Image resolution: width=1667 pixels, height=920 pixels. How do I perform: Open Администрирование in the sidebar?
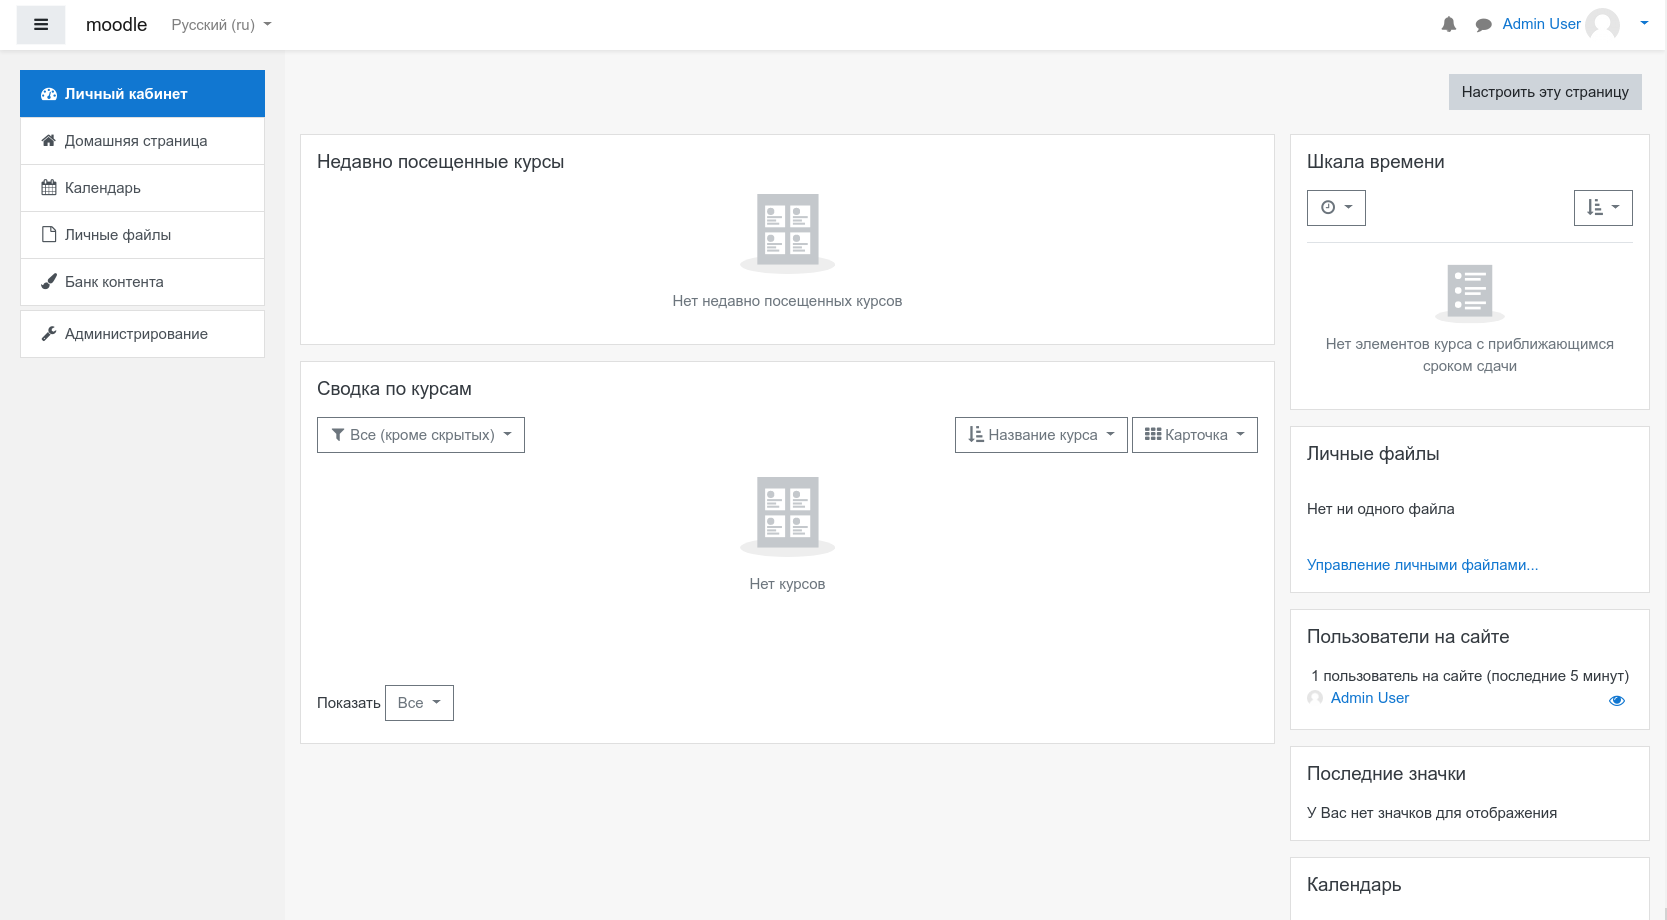[x=136, y=334]
